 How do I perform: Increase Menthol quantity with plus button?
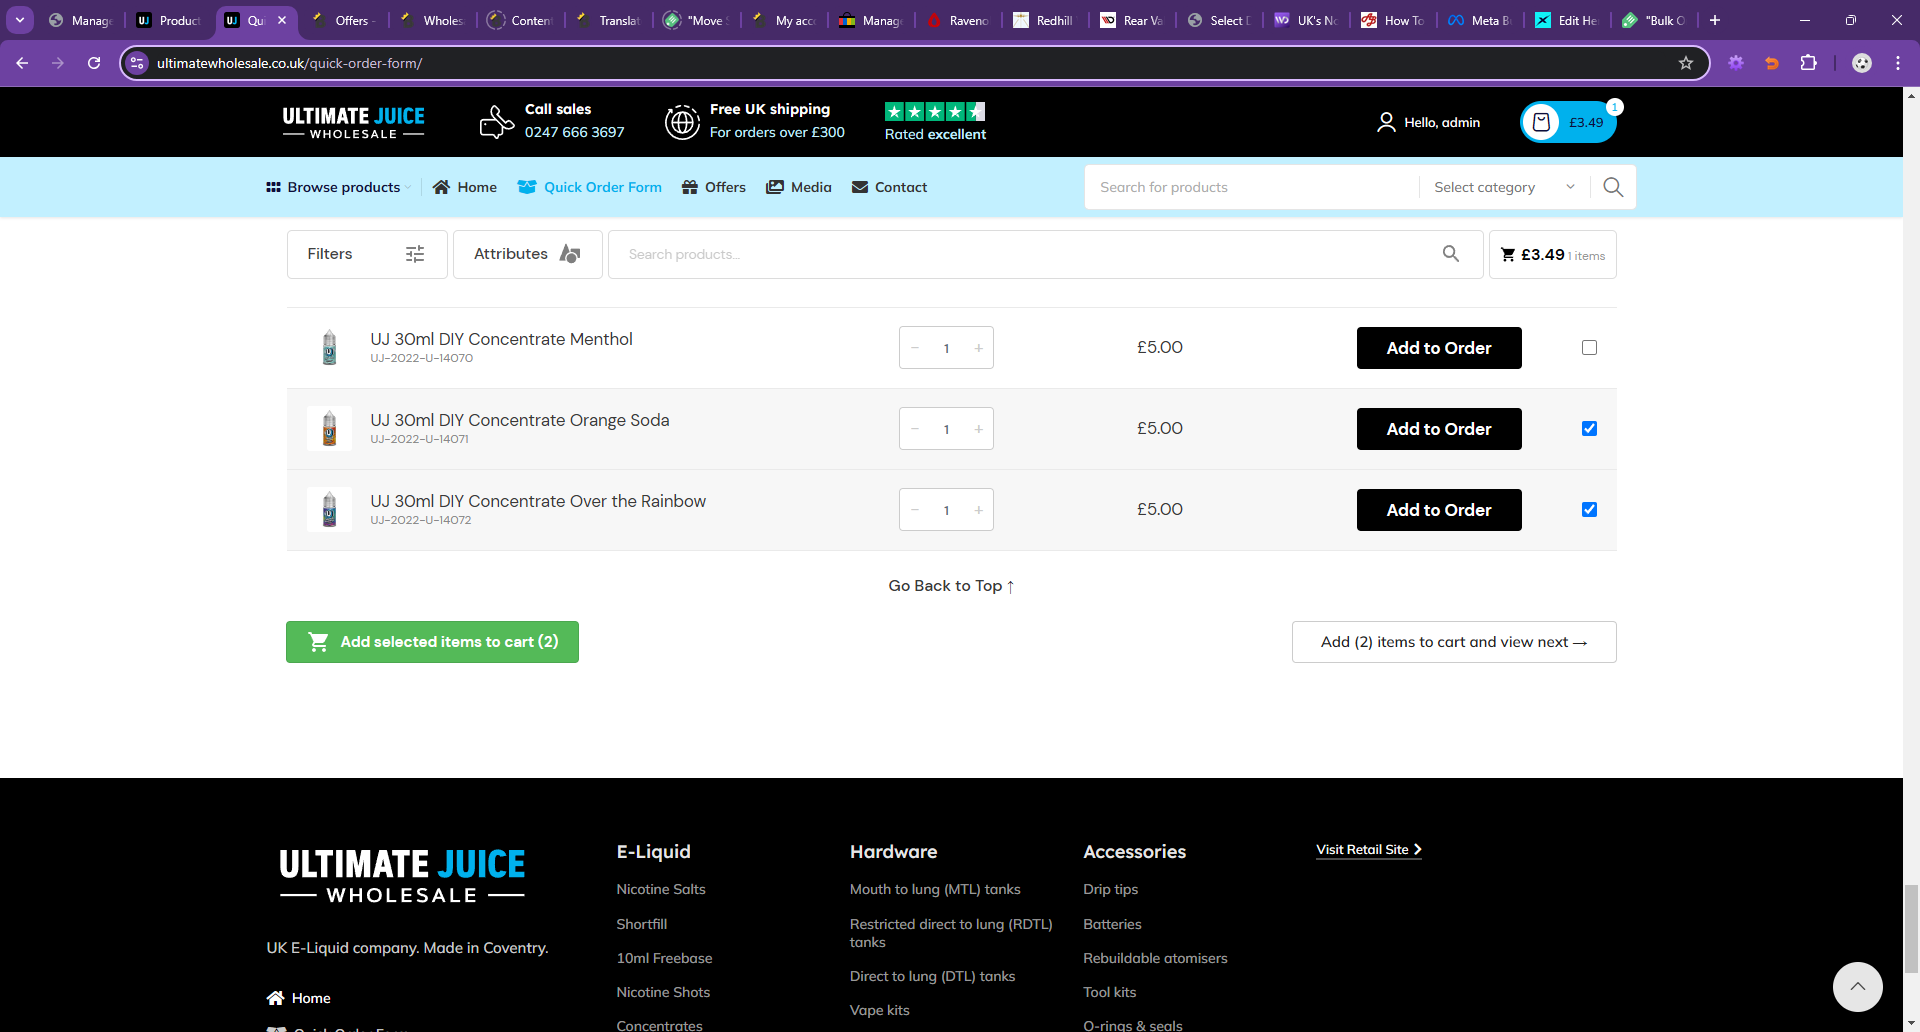click(x=978, y=348)
